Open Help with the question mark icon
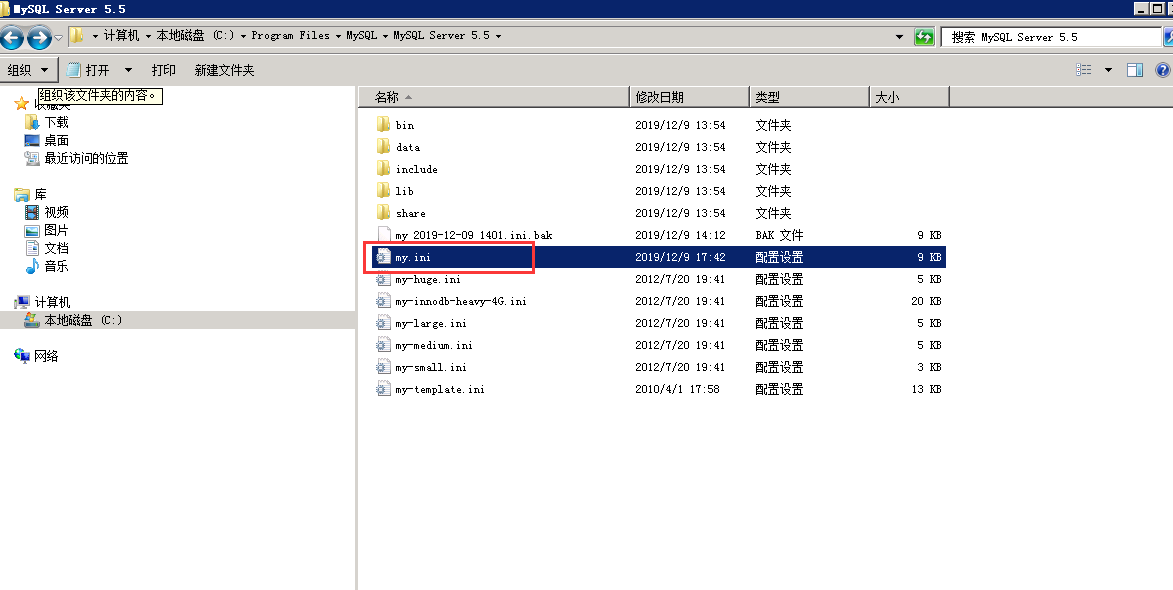 (1163, 70)
